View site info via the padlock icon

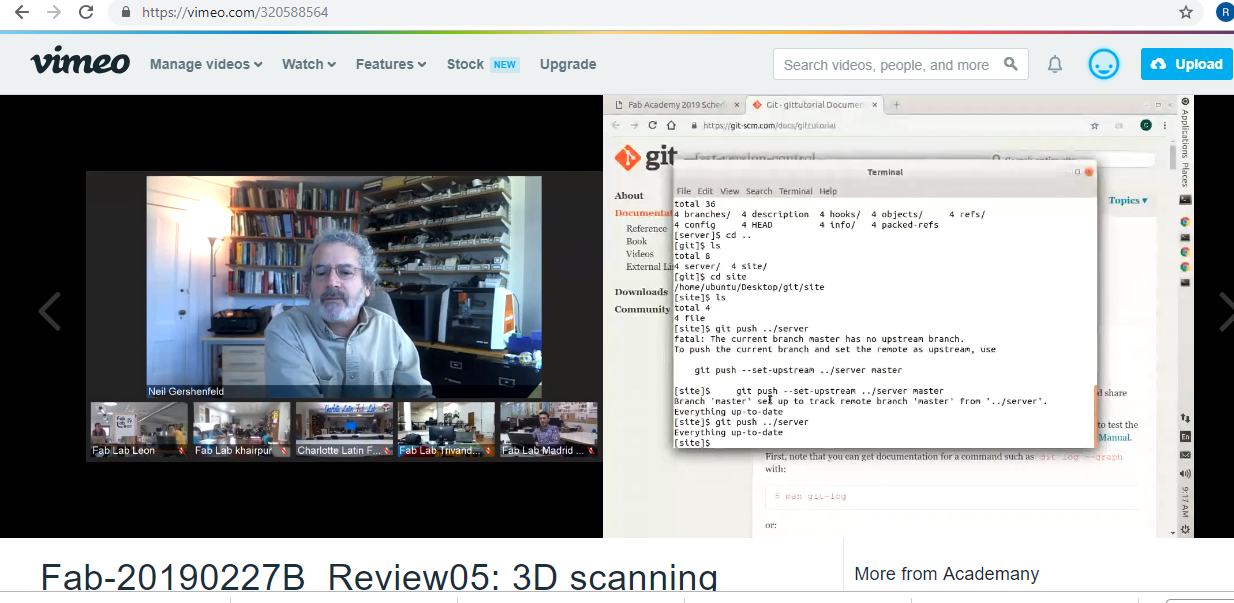tap(126, 13)
